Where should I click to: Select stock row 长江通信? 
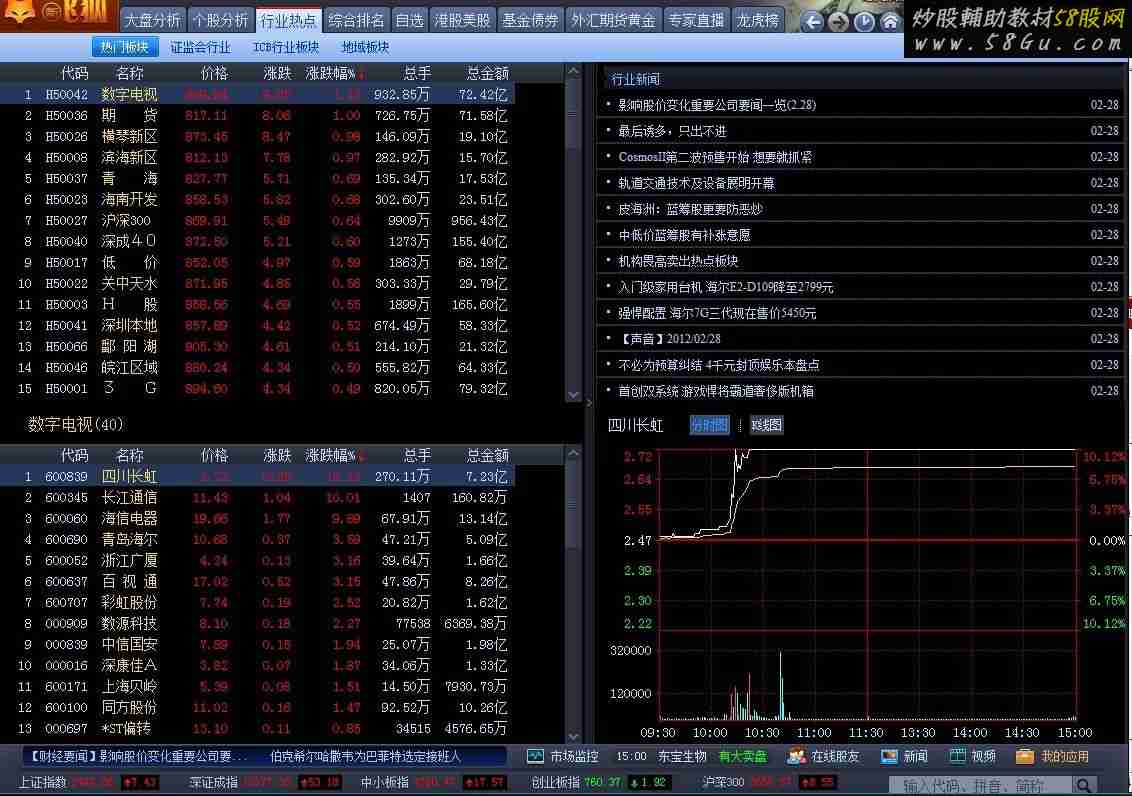[257, 497]
